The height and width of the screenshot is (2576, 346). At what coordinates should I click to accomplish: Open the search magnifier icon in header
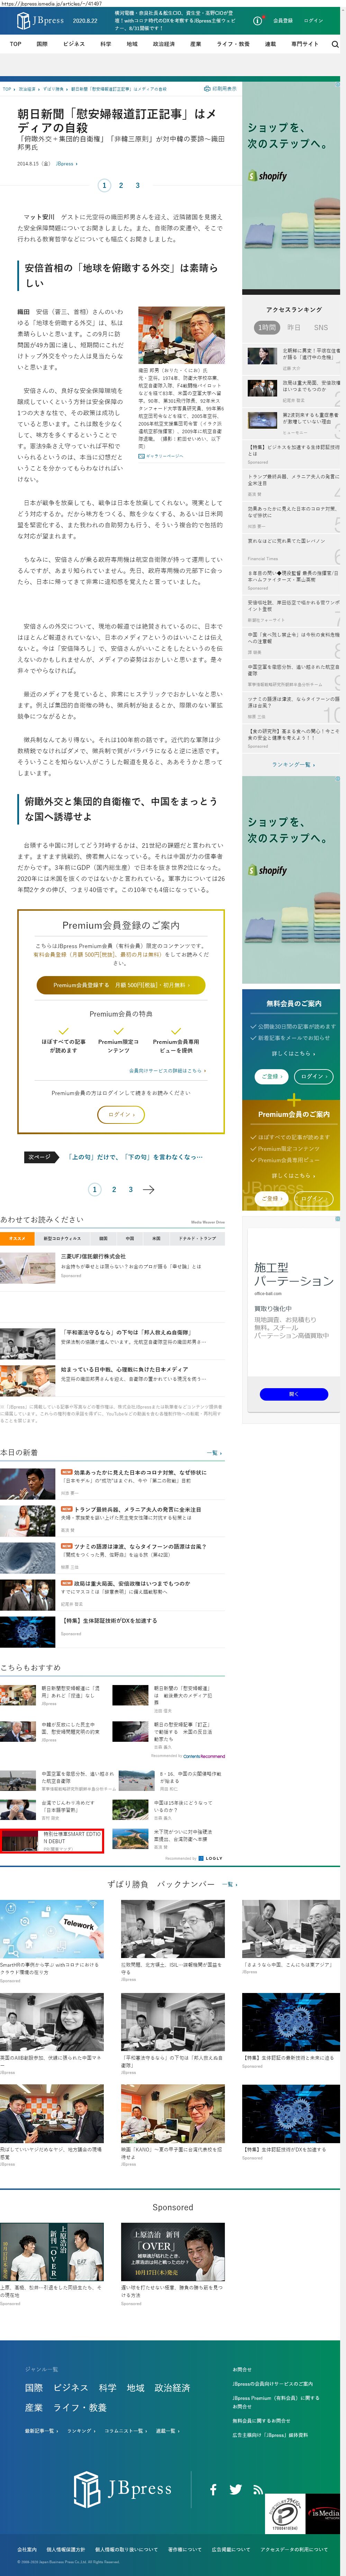coord(335,44)
